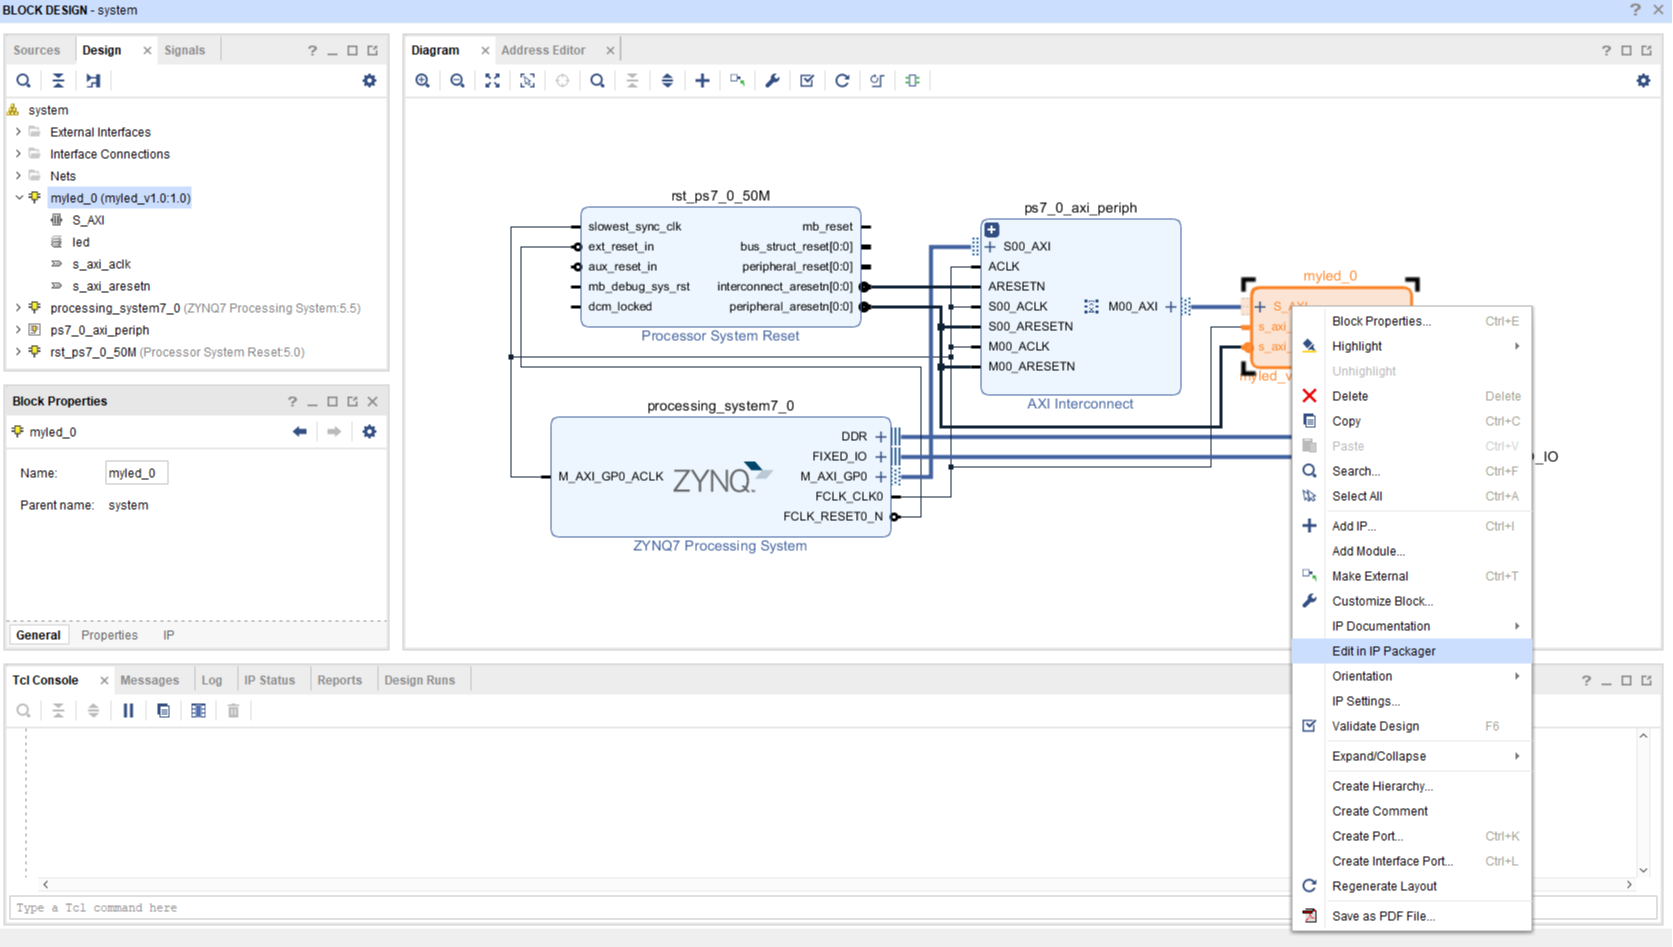Select the S_AXI tree item
The image size is (1673, 947).
88,220
